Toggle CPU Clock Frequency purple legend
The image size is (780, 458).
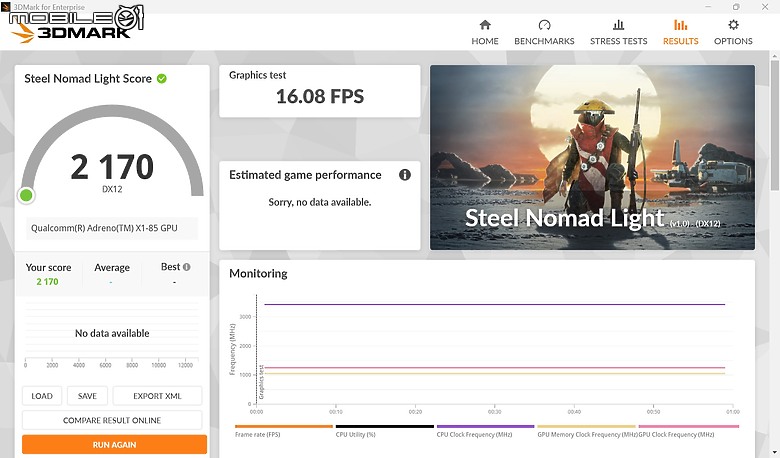(486, 431)
